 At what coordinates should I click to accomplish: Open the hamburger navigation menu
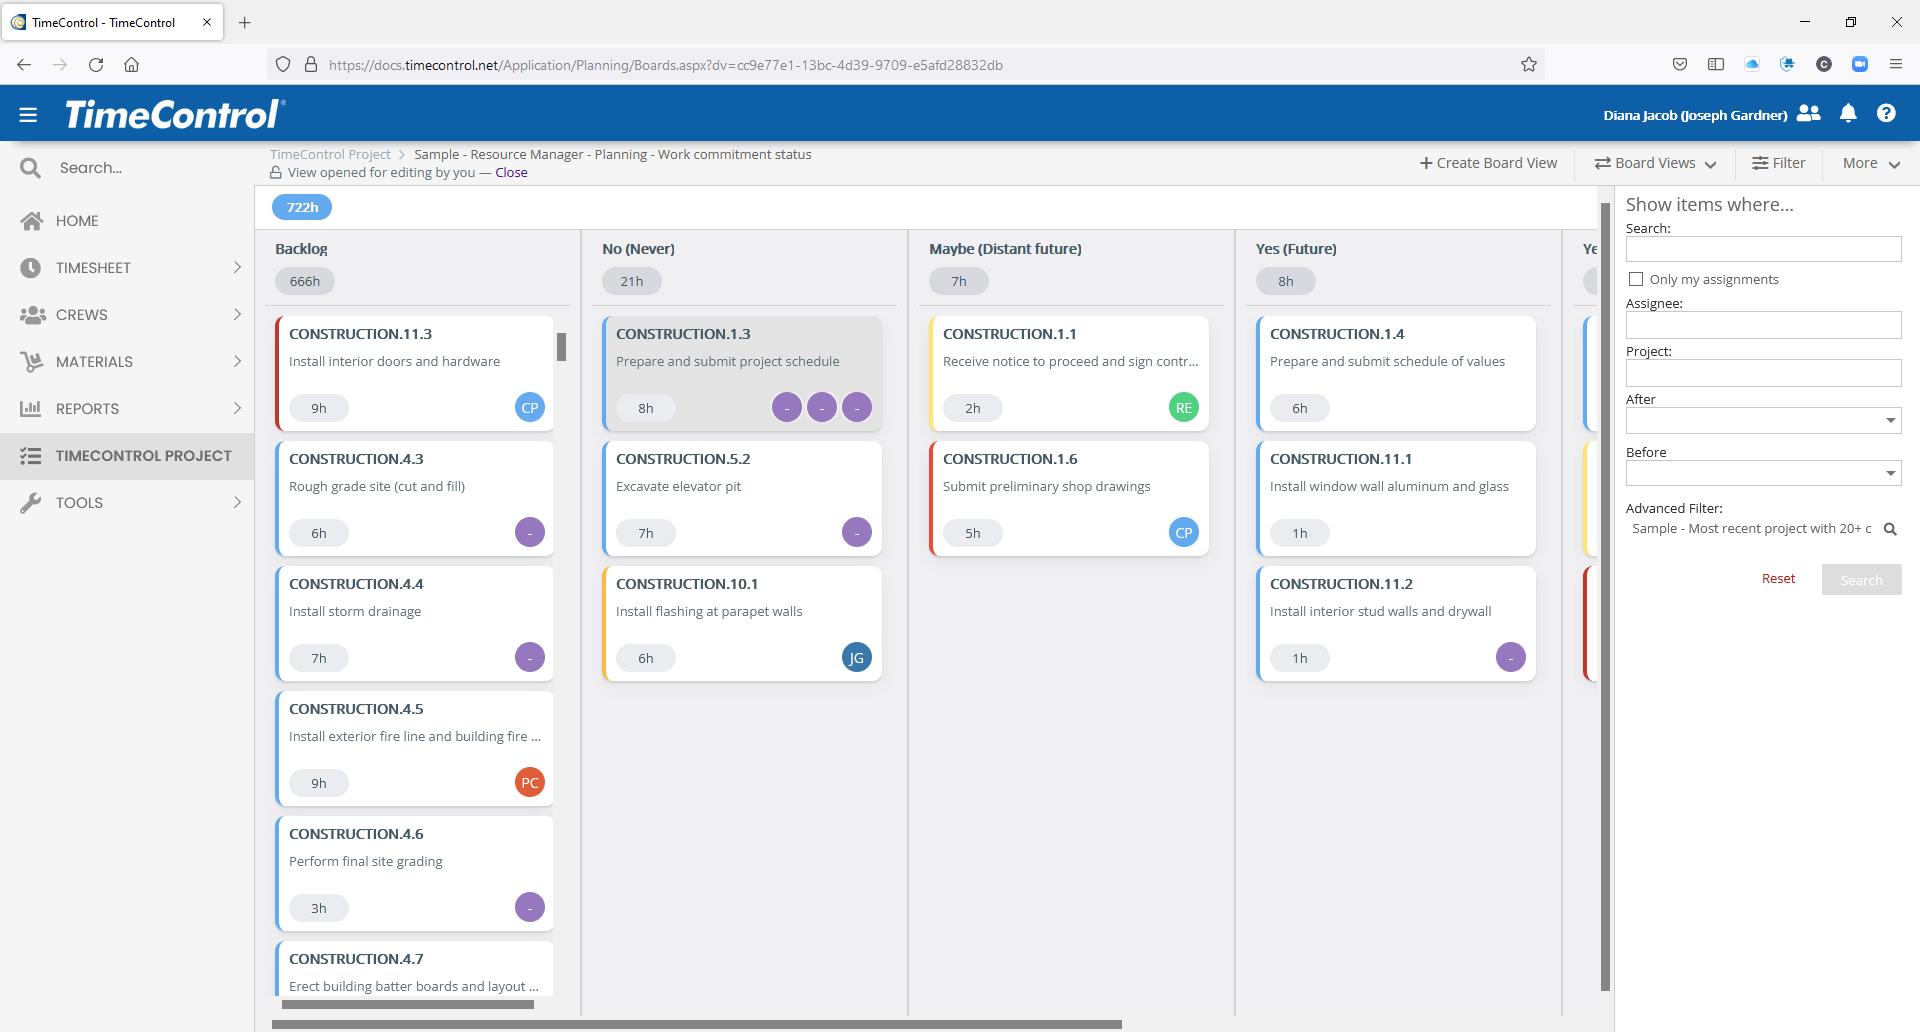tap(27, 114)
